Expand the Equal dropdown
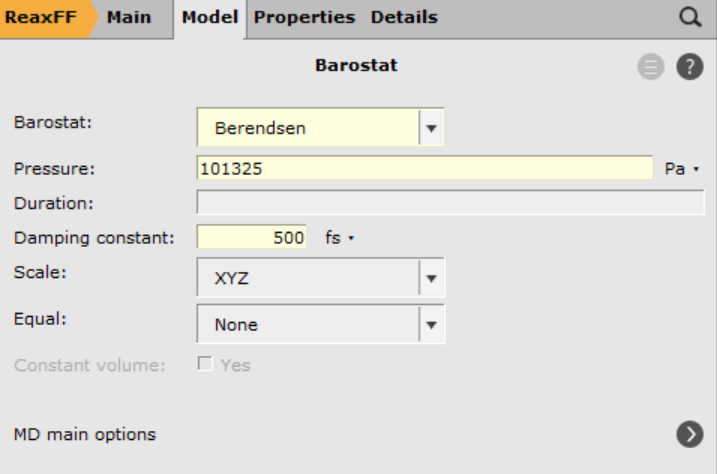The width and height of the screenshot is (717, 474). point(432,324)
